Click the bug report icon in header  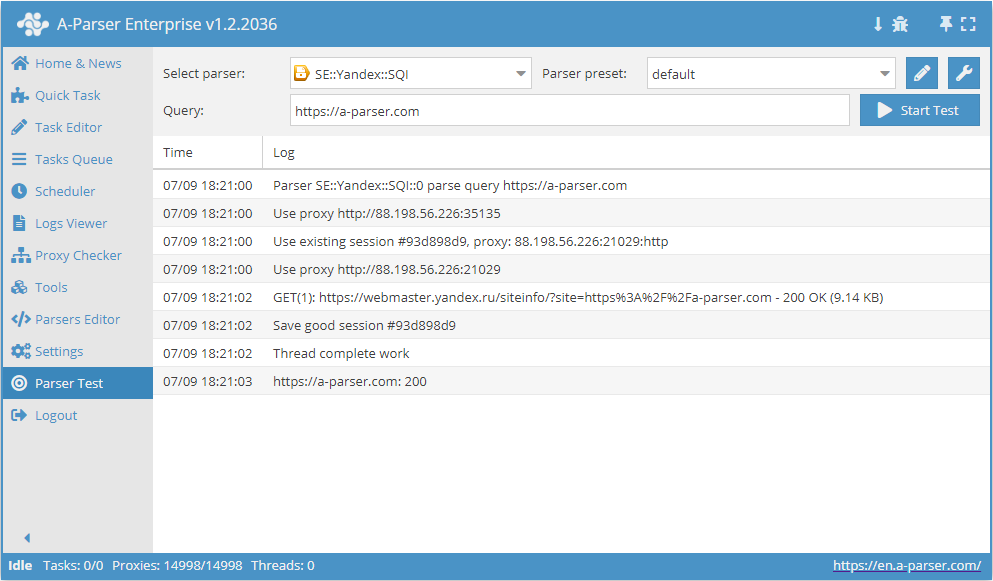point(900,24)
